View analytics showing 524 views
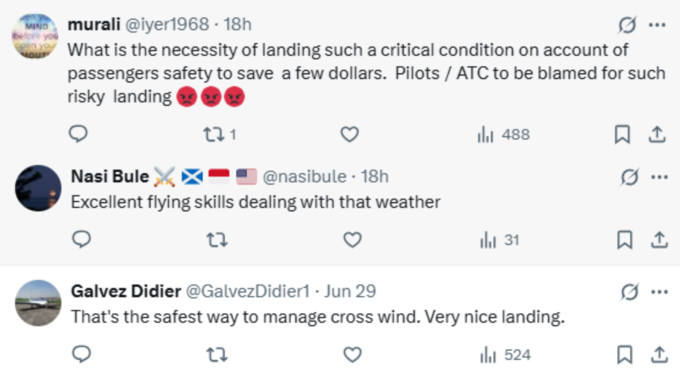The image size is (680, 383). (505, 355)
